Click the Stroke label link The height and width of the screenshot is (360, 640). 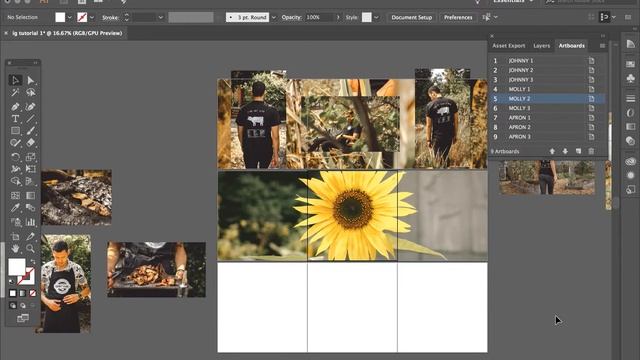point(110,18)
